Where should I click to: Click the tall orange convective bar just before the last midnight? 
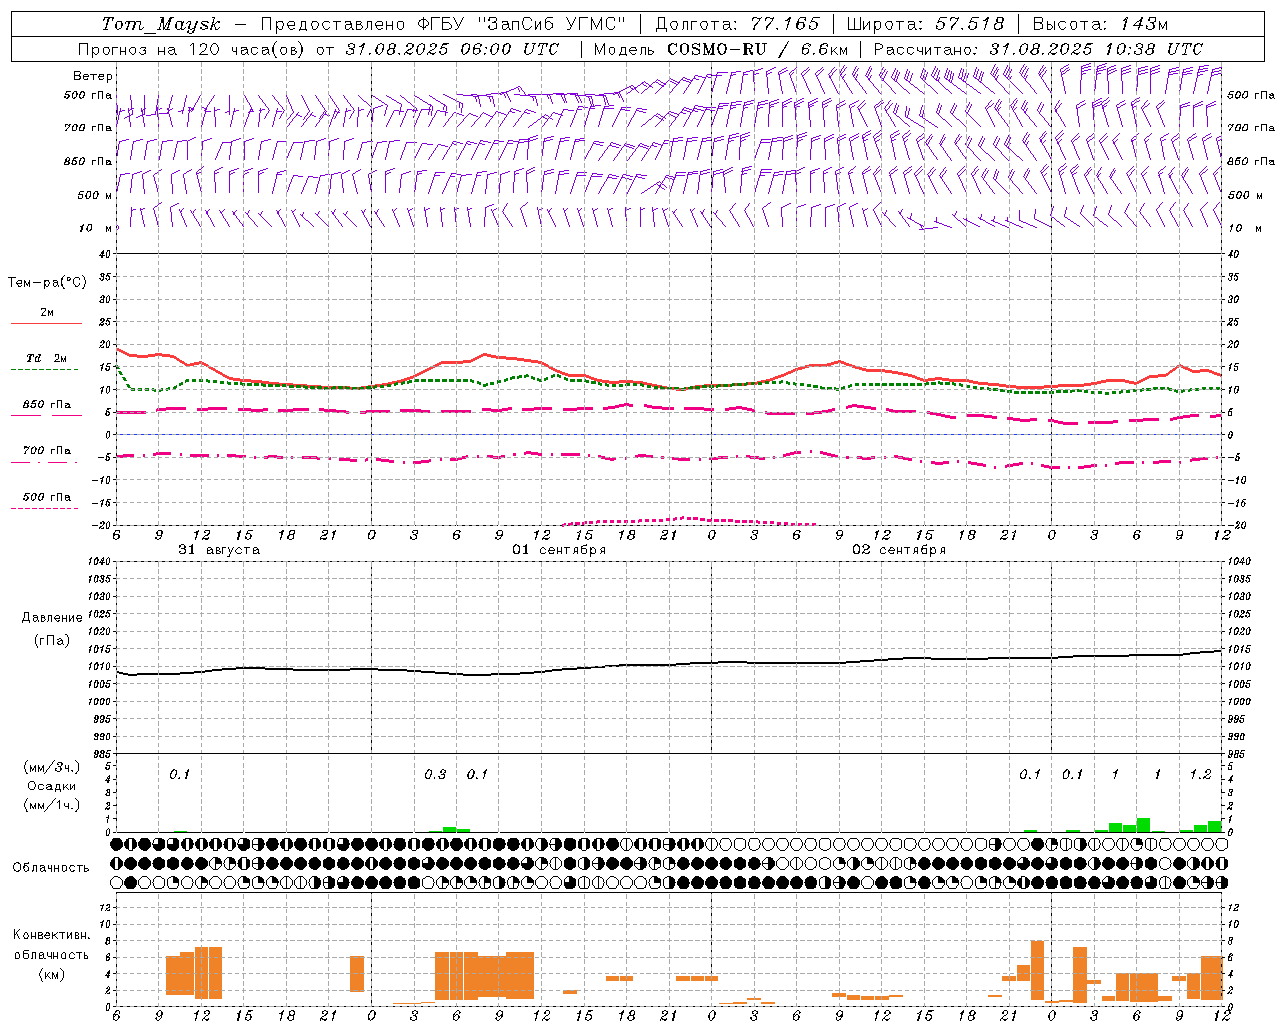click(x=1037, y=971)
